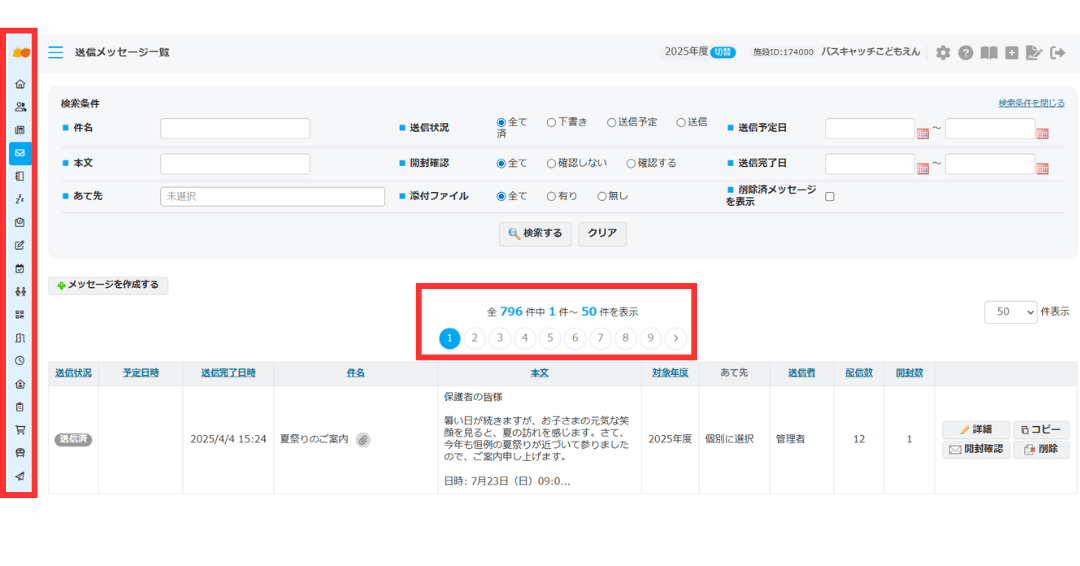Open the home icon in the sidebar
Image resolution: width=1080 pixels, height=566 pixels.
pyautogui.click(x=20, y=84)
